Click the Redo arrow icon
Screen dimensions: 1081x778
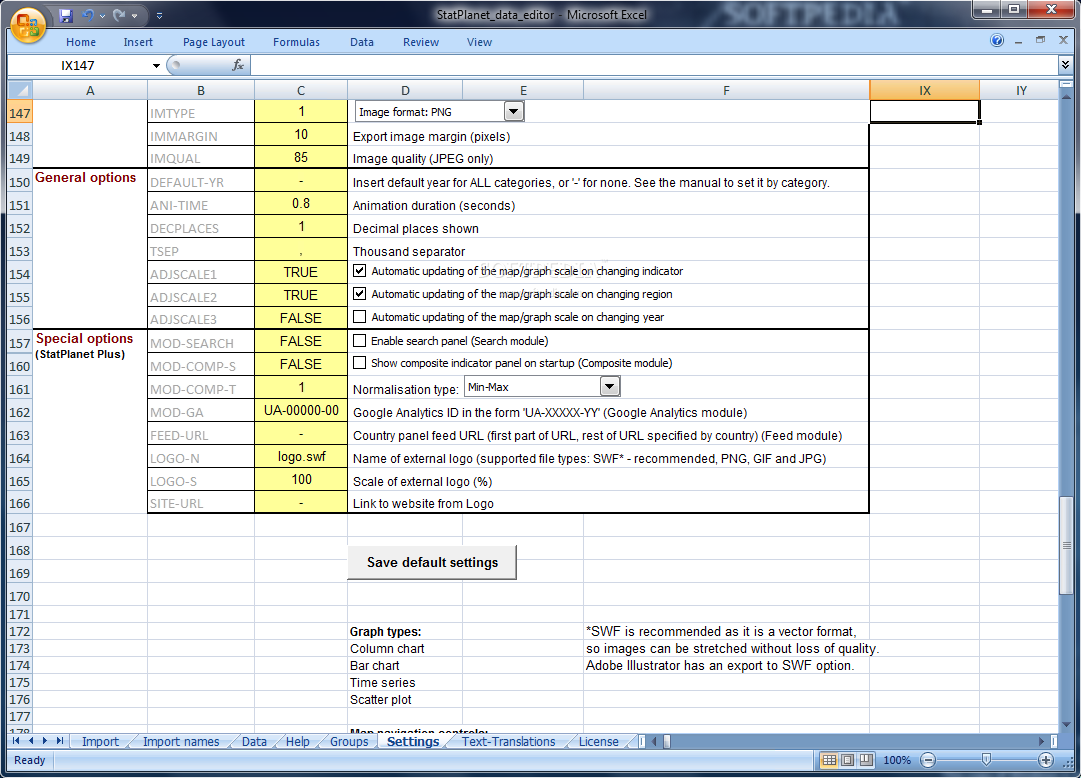coord(119,15)
